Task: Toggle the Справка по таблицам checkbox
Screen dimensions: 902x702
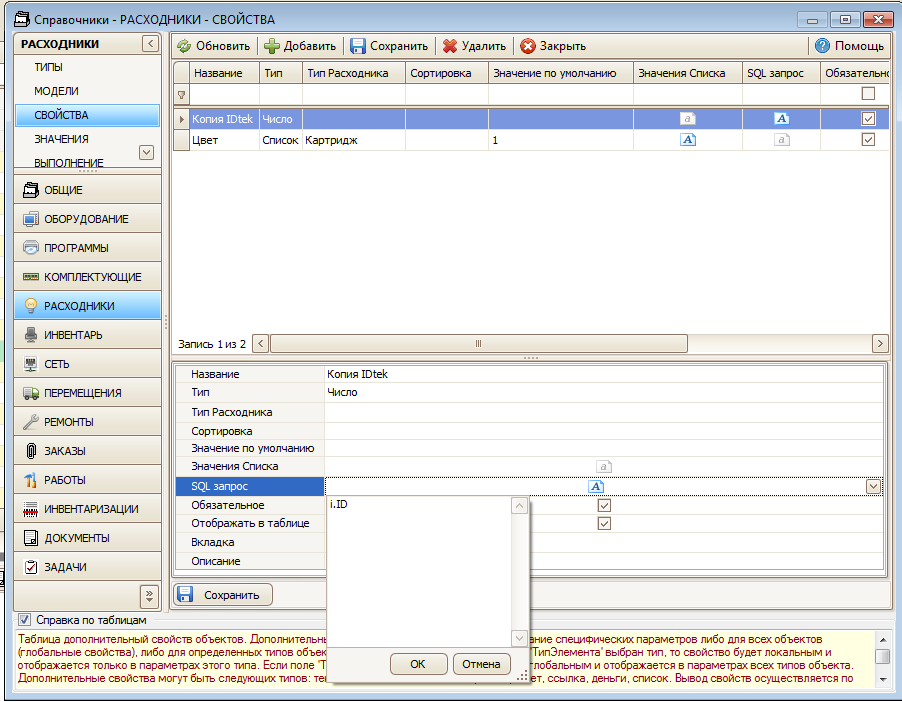Action: click(24, 620)
